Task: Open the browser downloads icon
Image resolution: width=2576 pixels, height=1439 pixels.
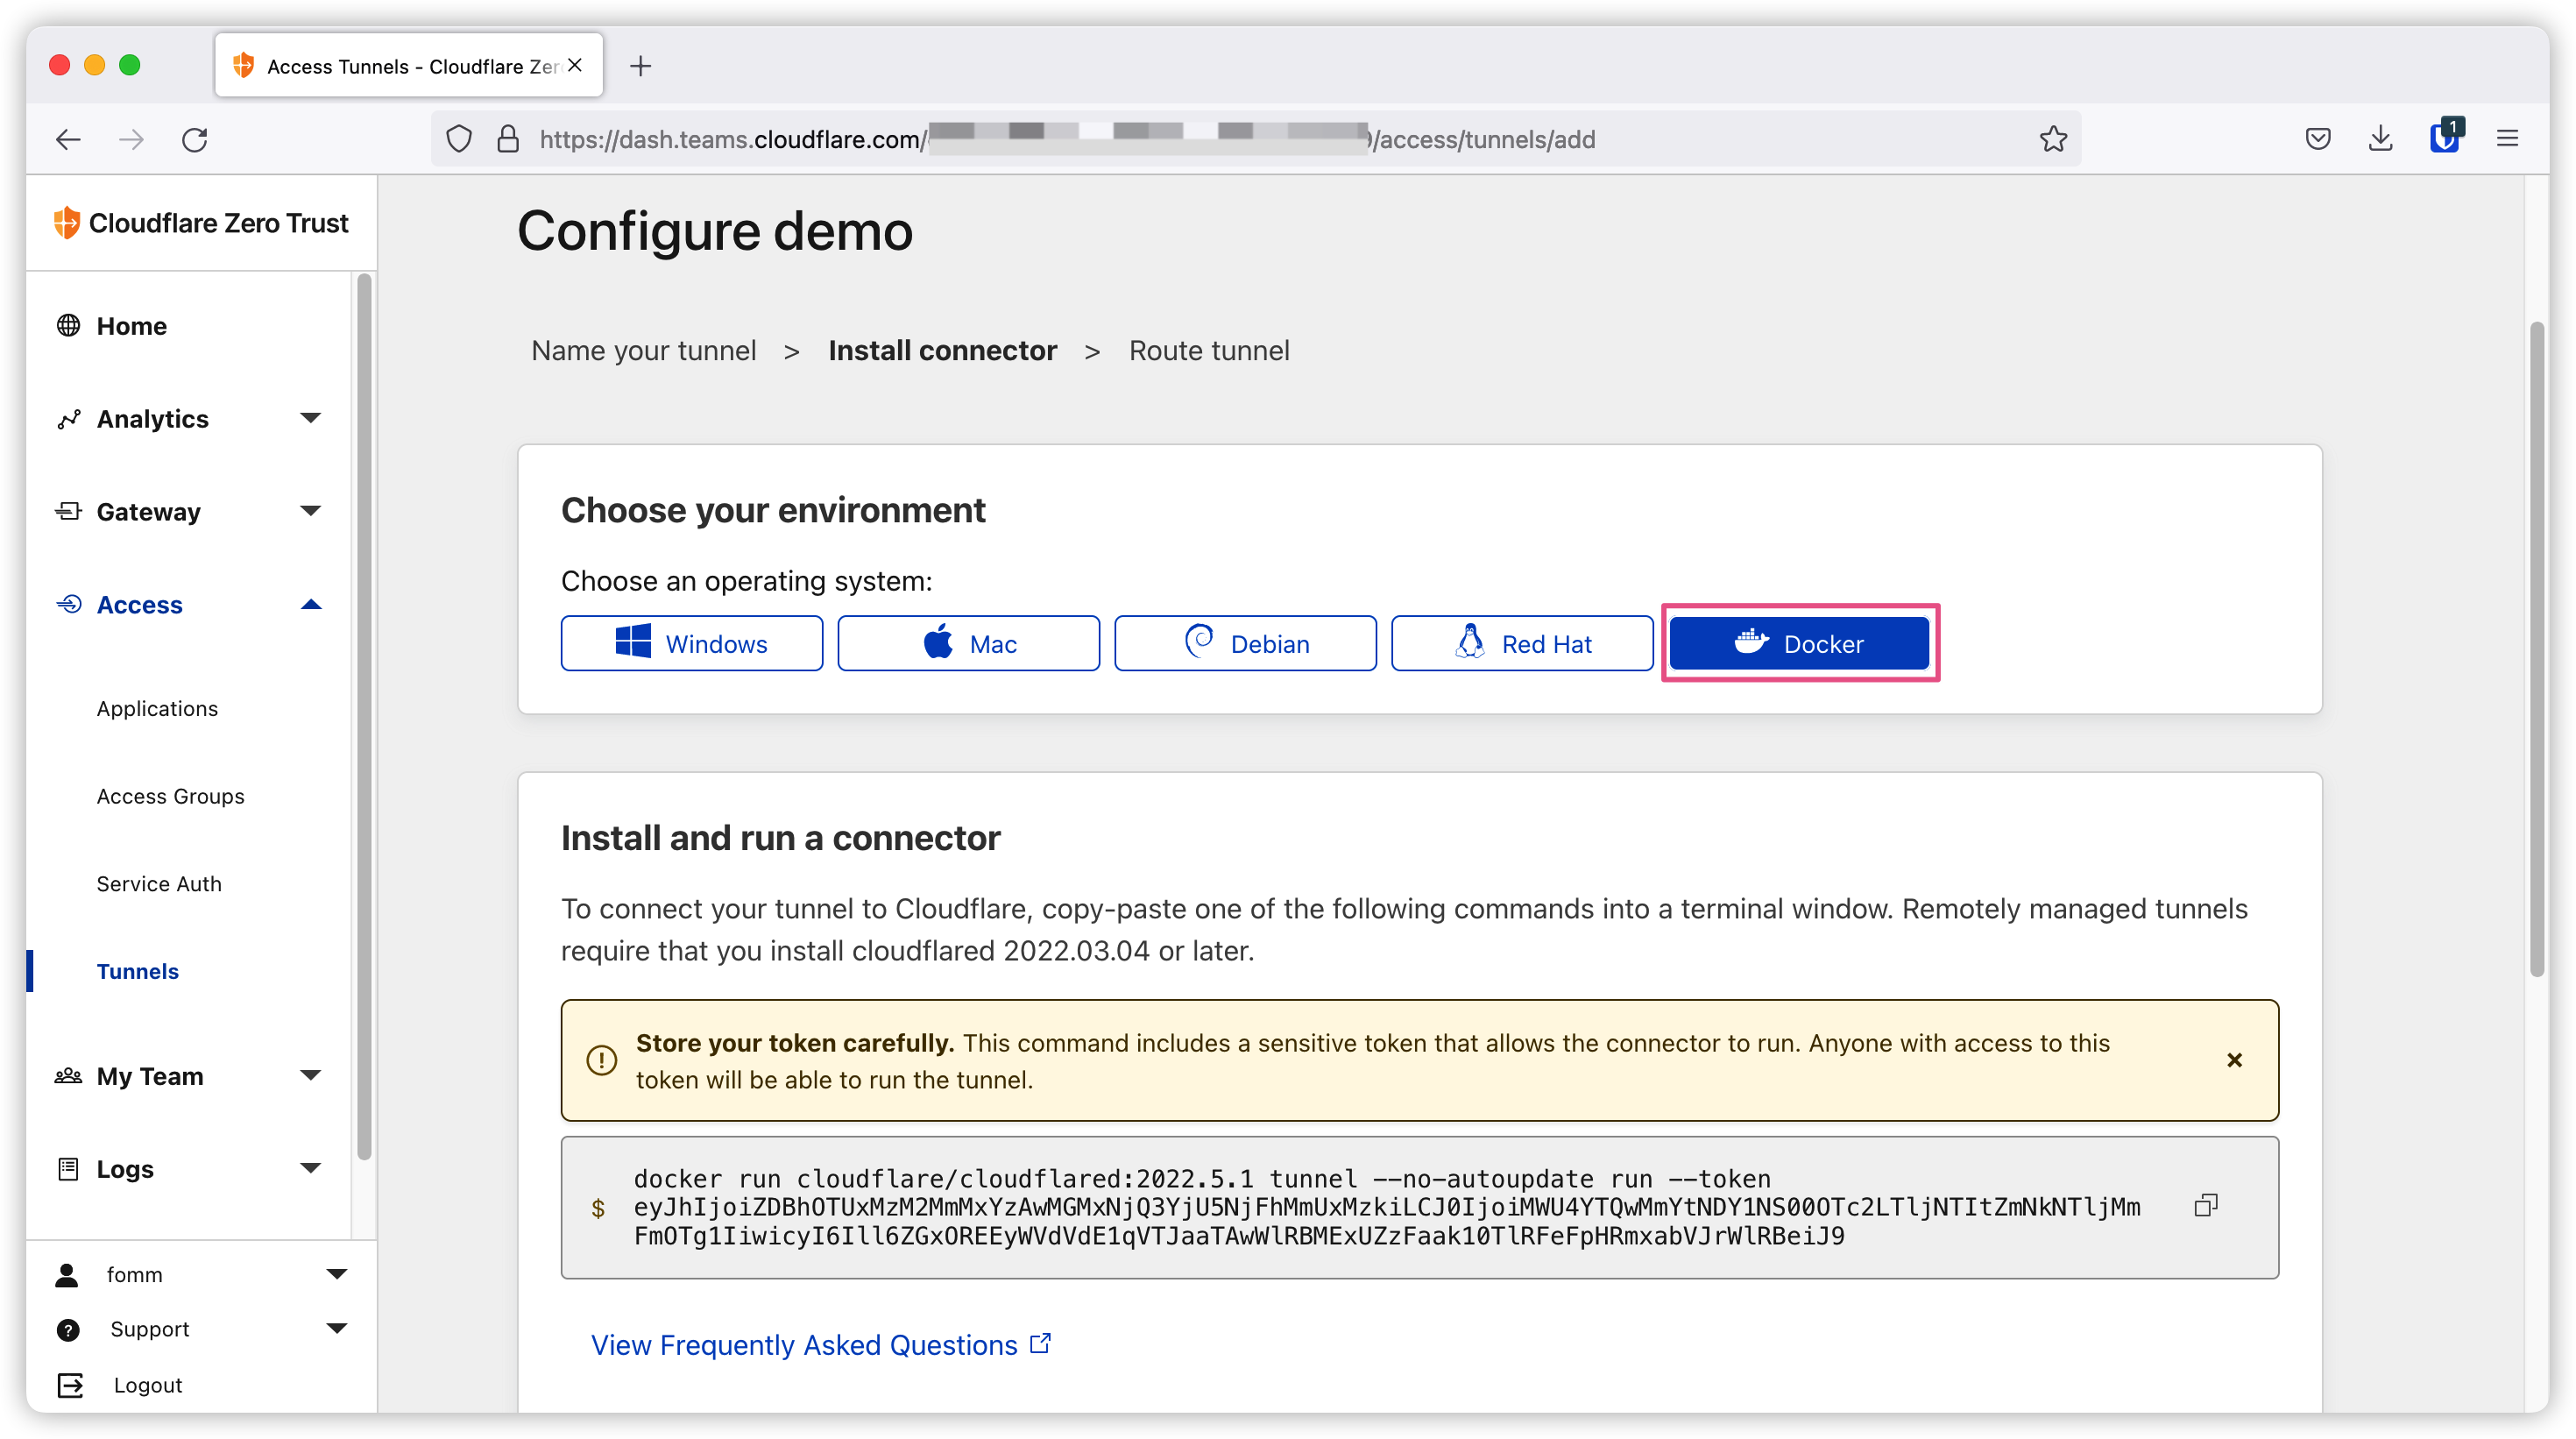Action: coord(2380,139)
